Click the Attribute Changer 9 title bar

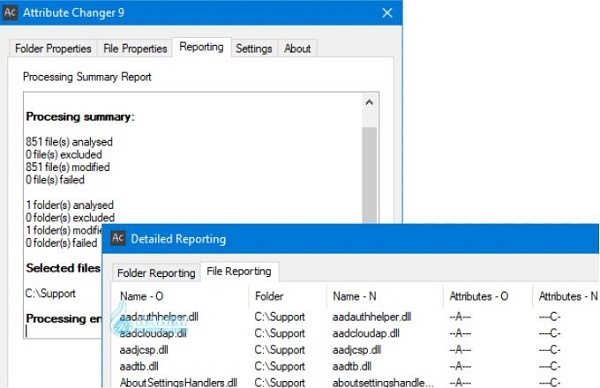point(201,13)
